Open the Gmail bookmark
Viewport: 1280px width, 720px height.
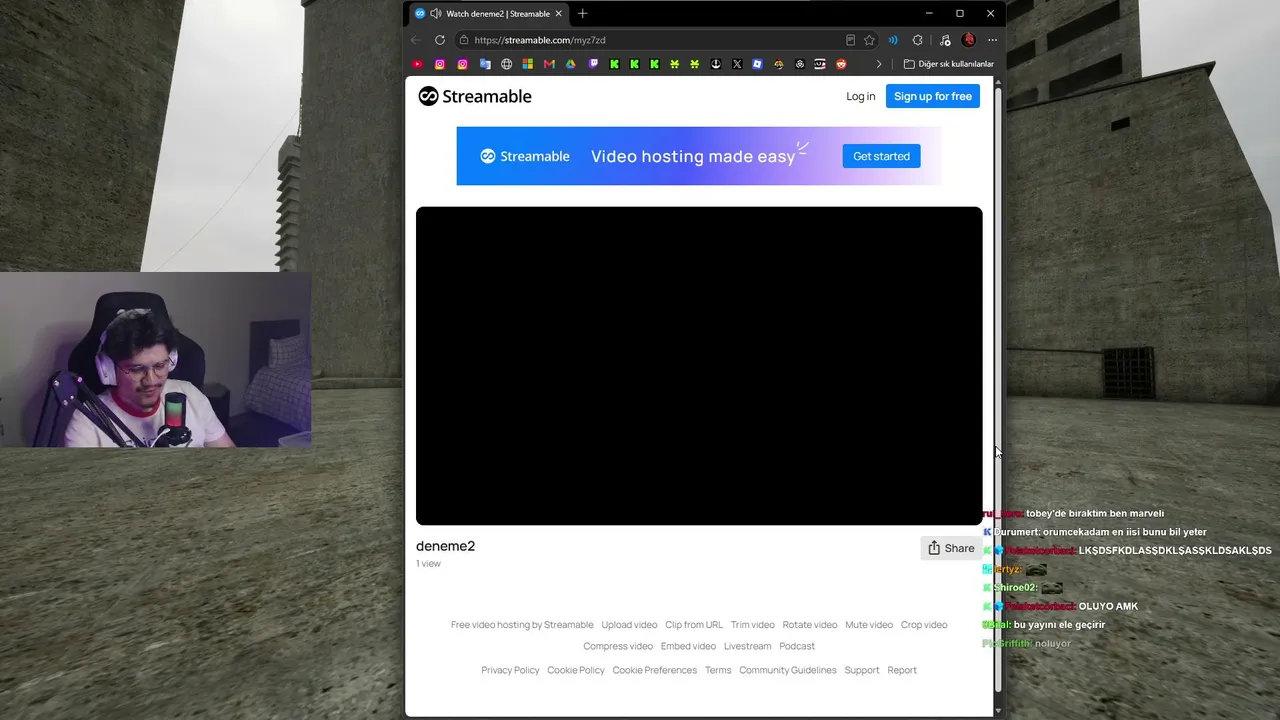pyautogui.click(x=549, y=64)
